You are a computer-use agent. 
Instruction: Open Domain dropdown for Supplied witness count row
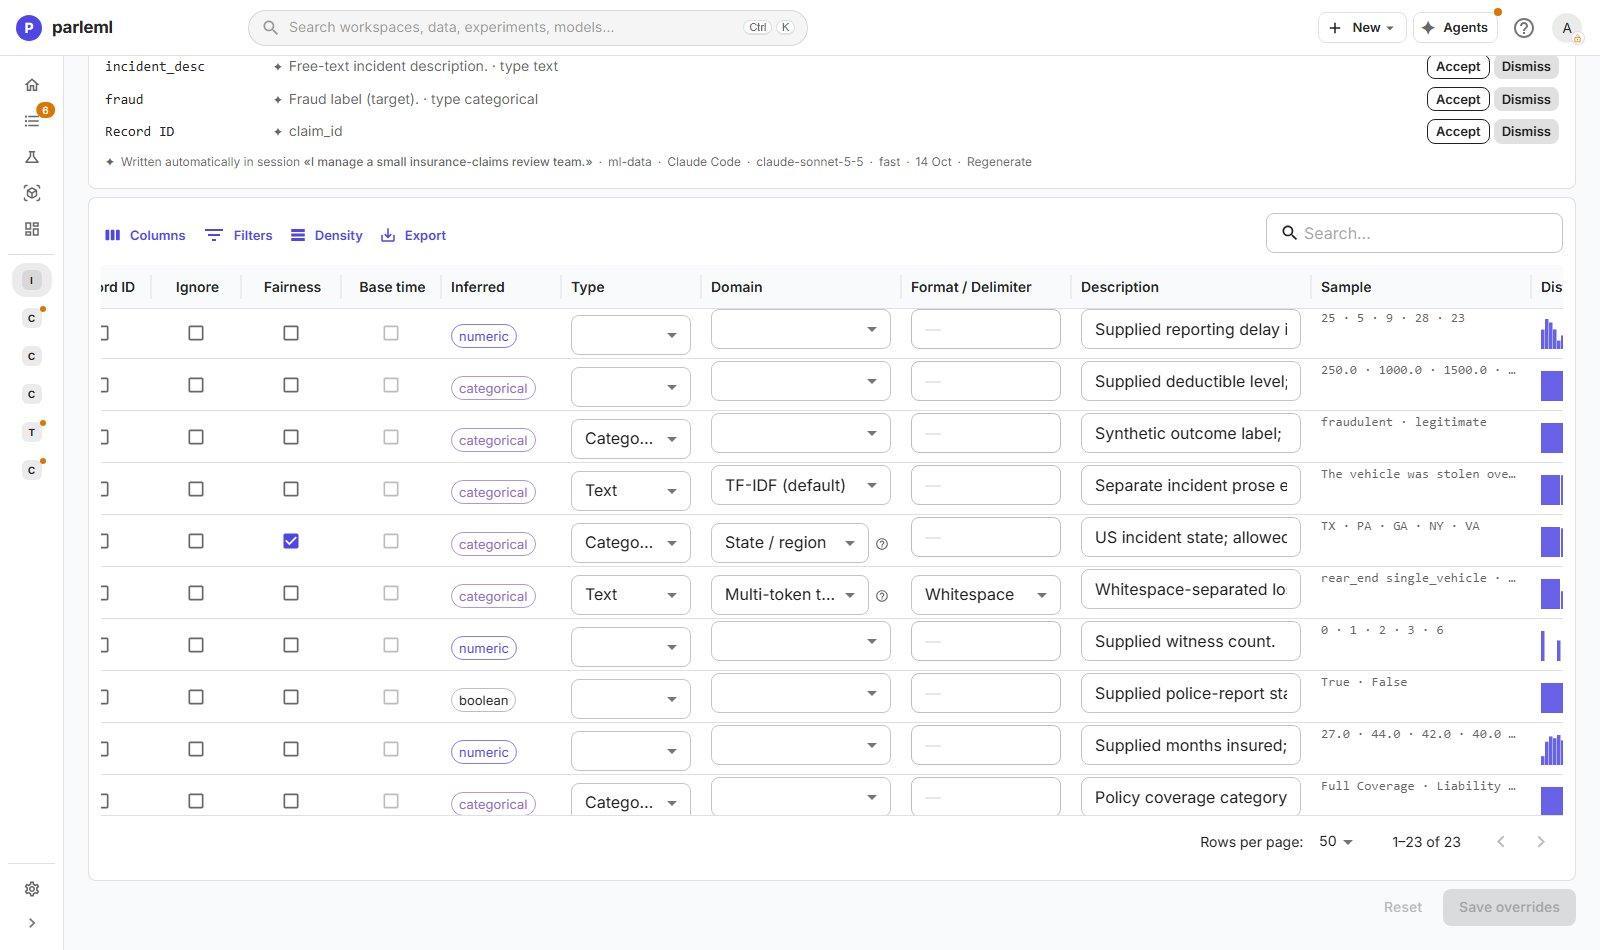(x=801, y=641)
